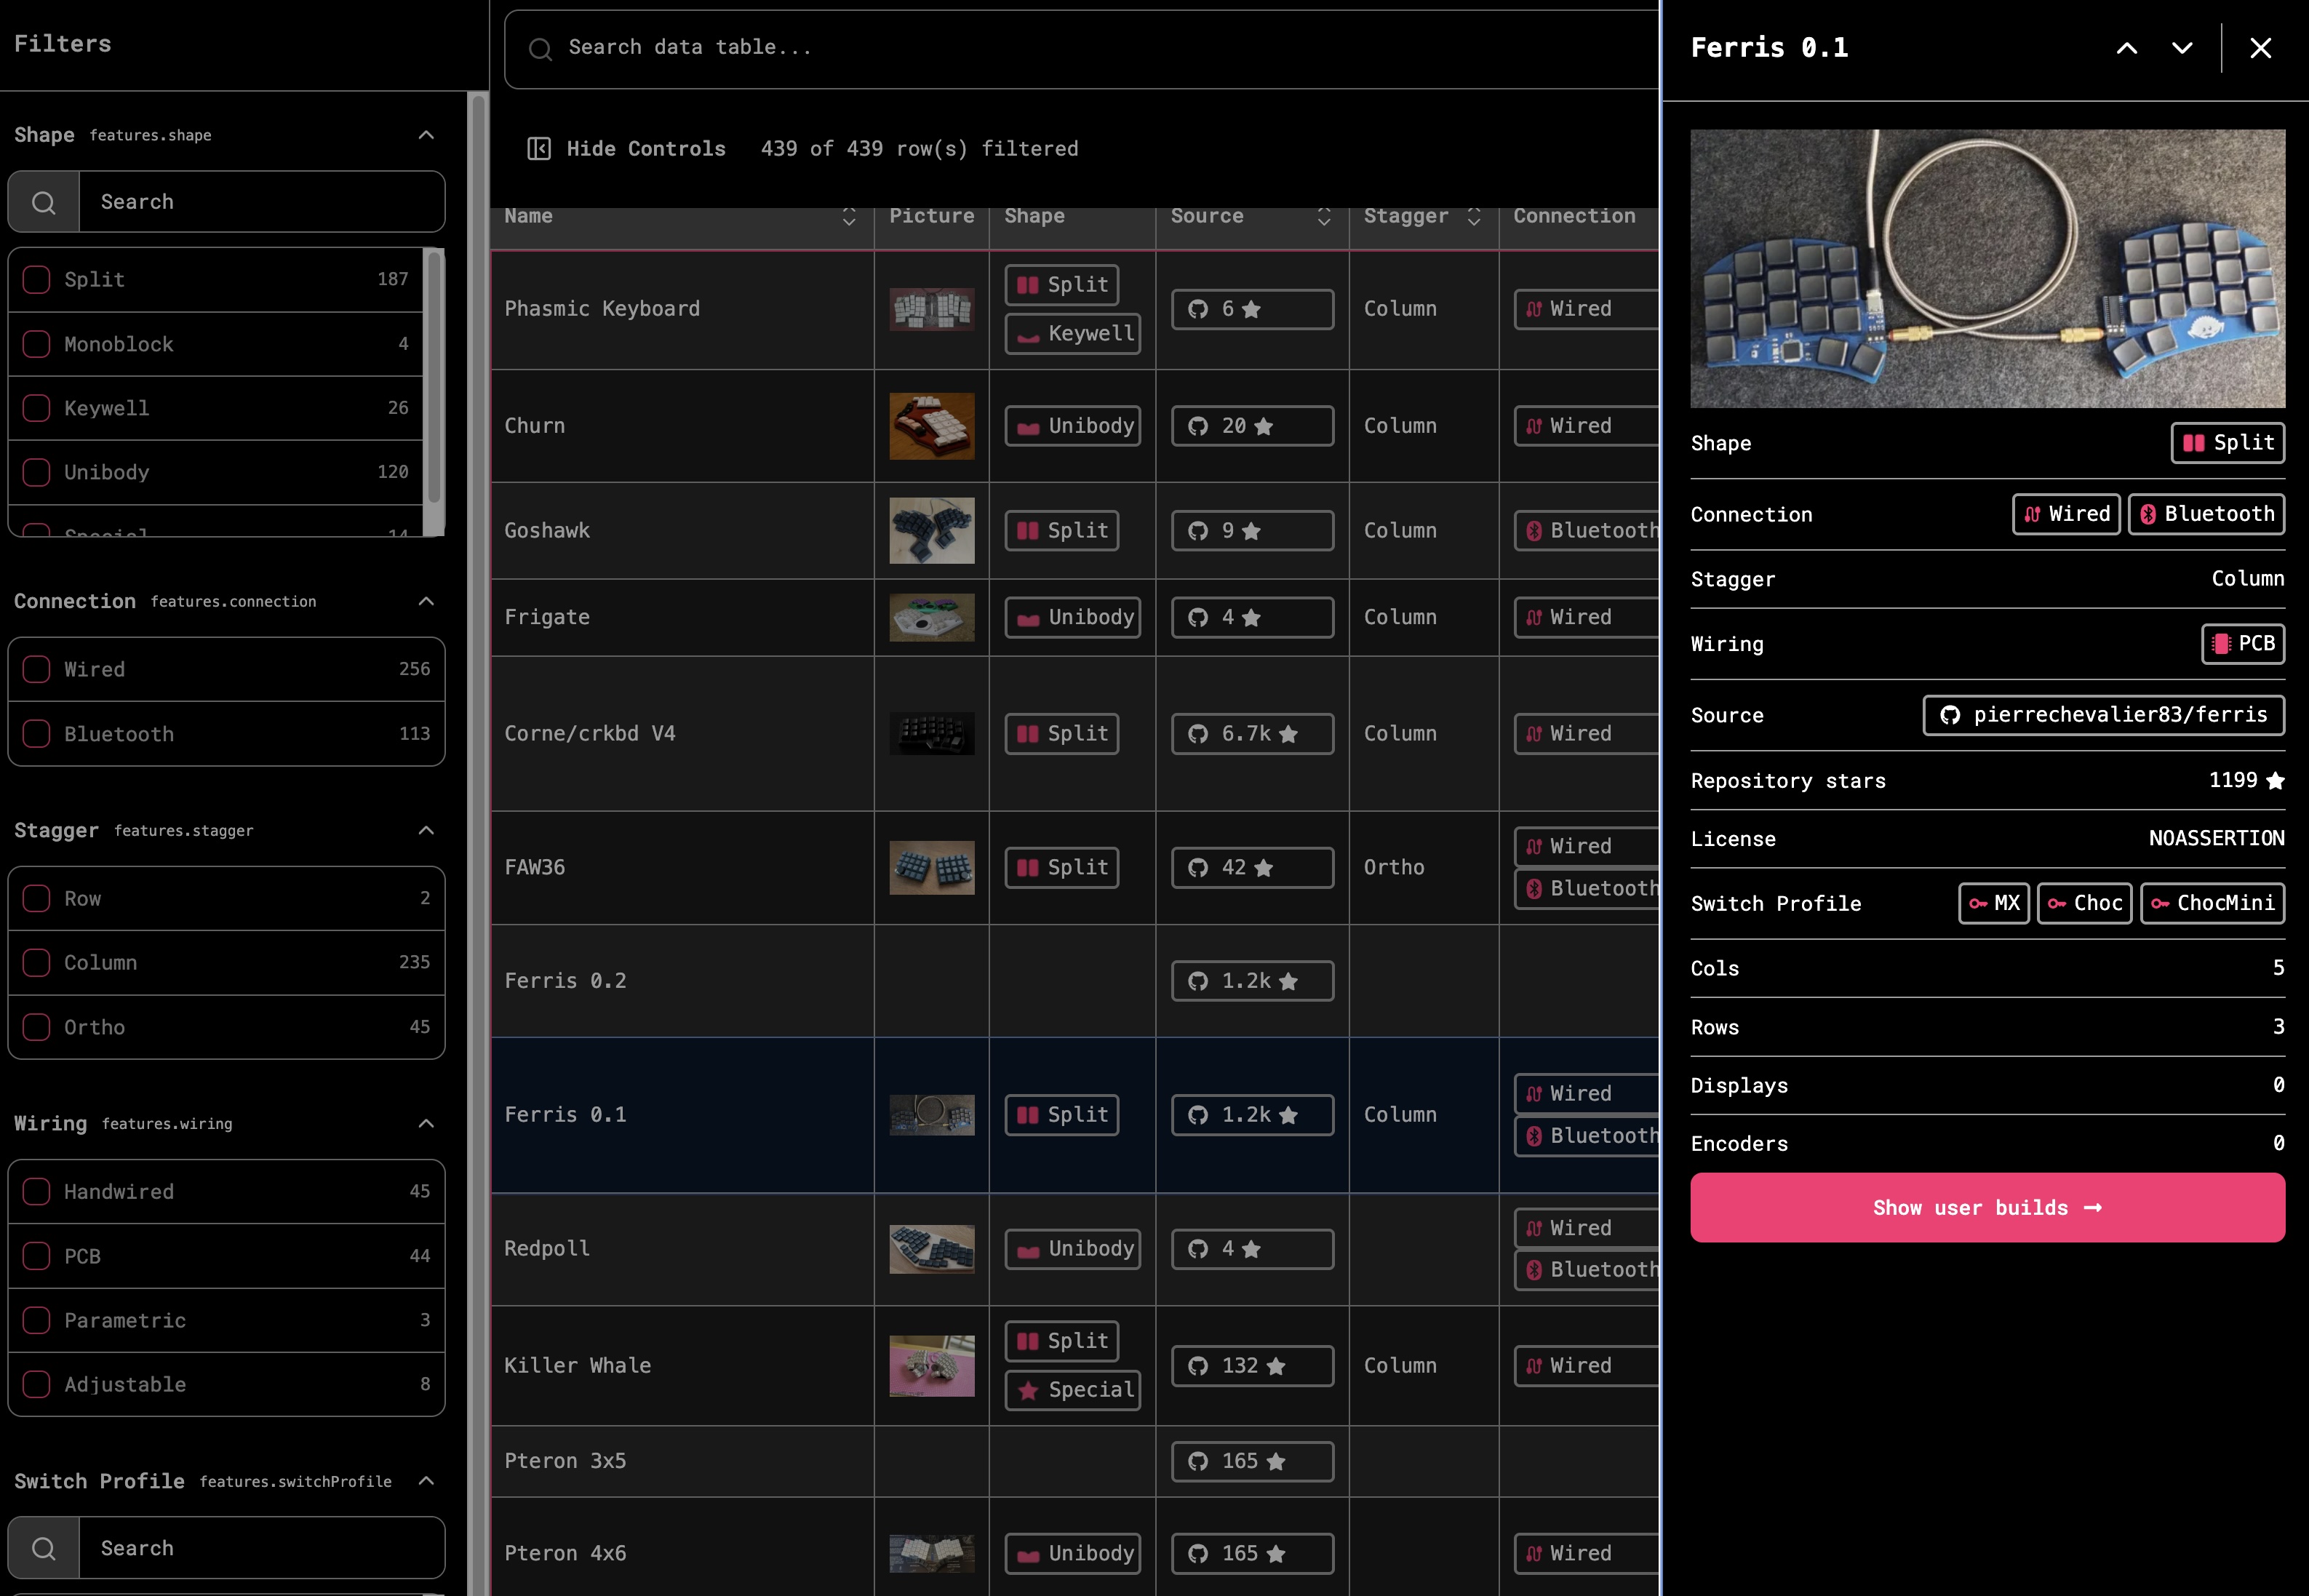Toggle the Bluetooth connection filter checkbox

[37, 734]
